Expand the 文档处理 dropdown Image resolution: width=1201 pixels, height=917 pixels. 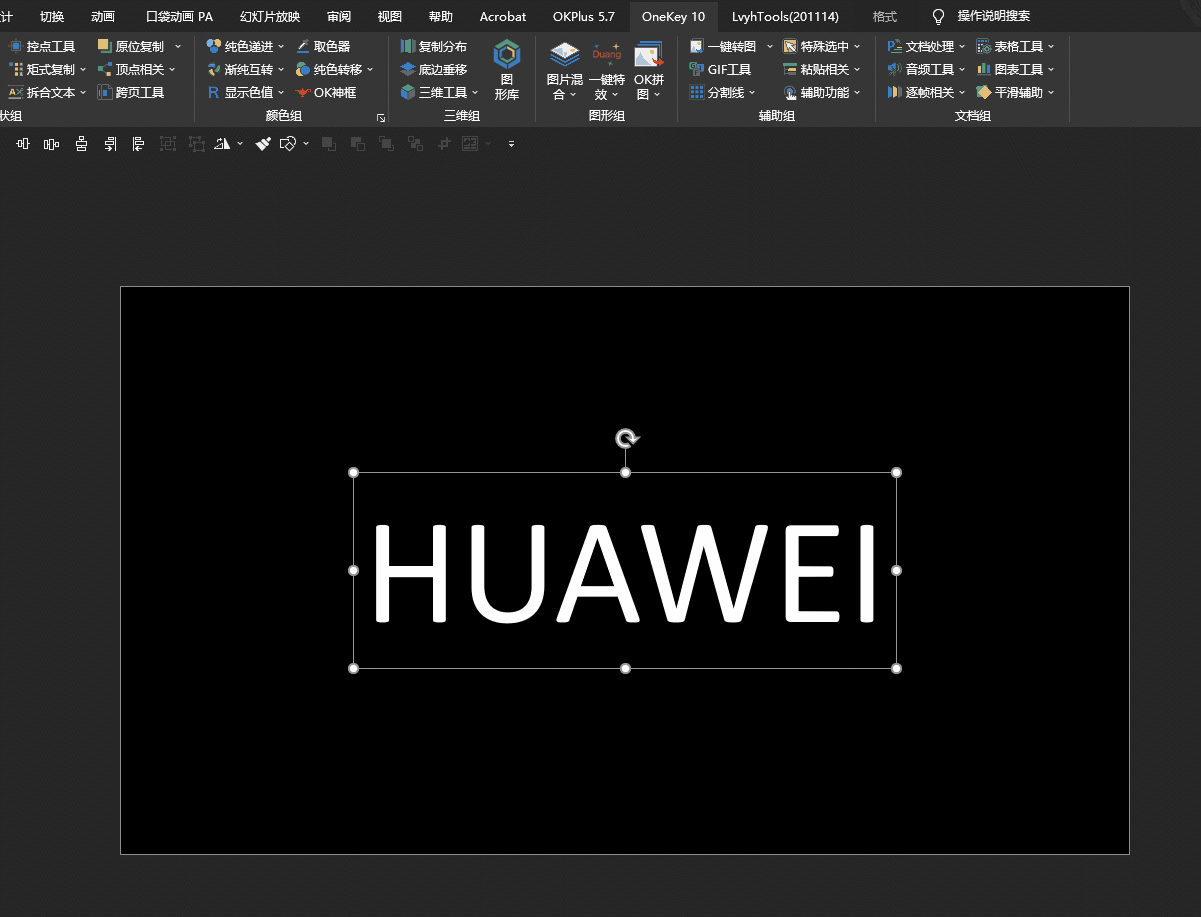click(962, 46)
